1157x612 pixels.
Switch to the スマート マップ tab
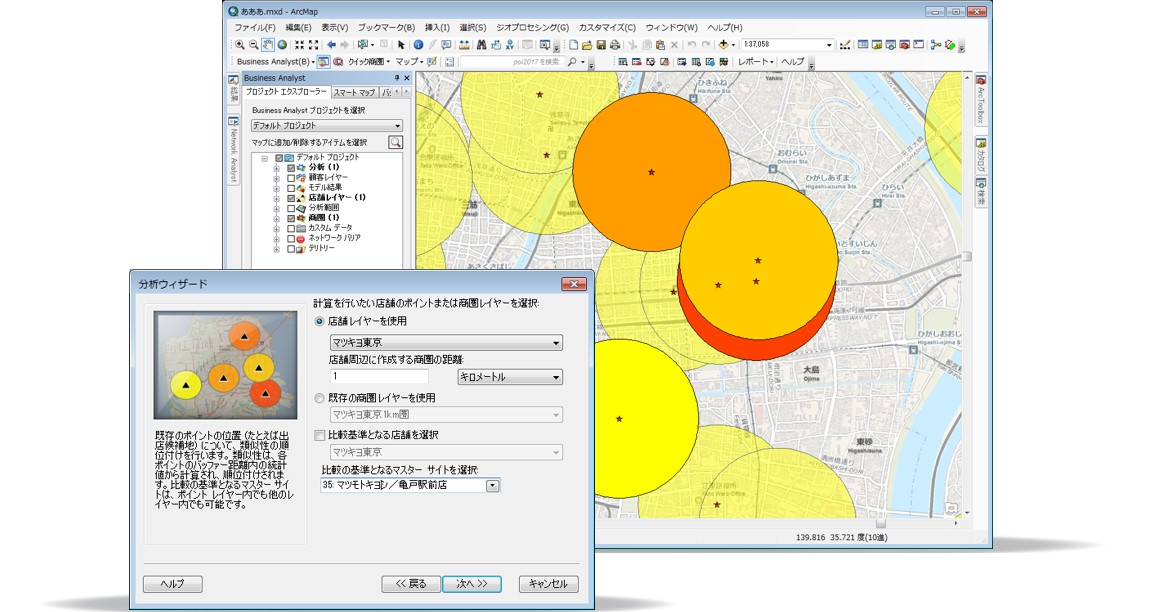(x=354, y=92)
